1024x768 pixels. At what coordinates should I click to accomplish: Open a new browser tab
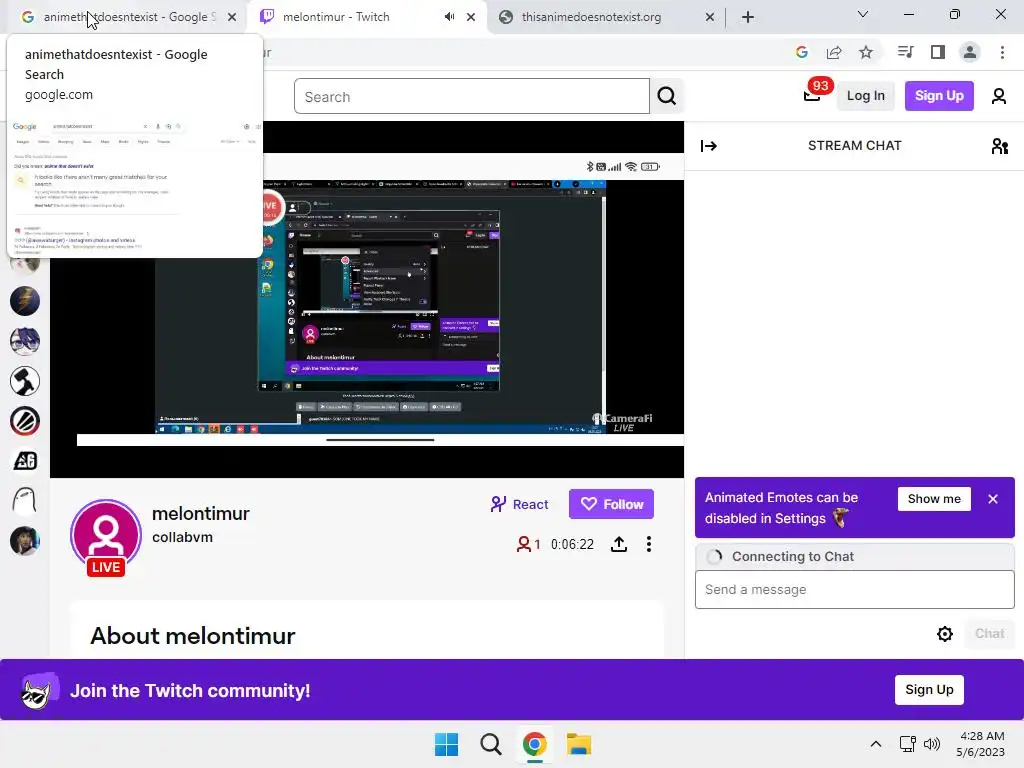click(x=748, y=17)
